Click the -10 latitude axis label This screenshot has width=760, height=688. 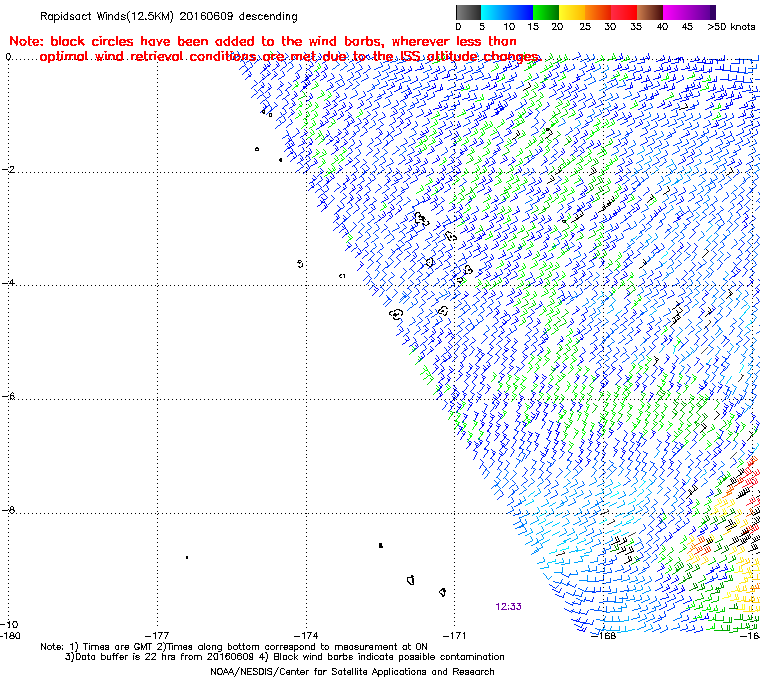pos(9,624)
